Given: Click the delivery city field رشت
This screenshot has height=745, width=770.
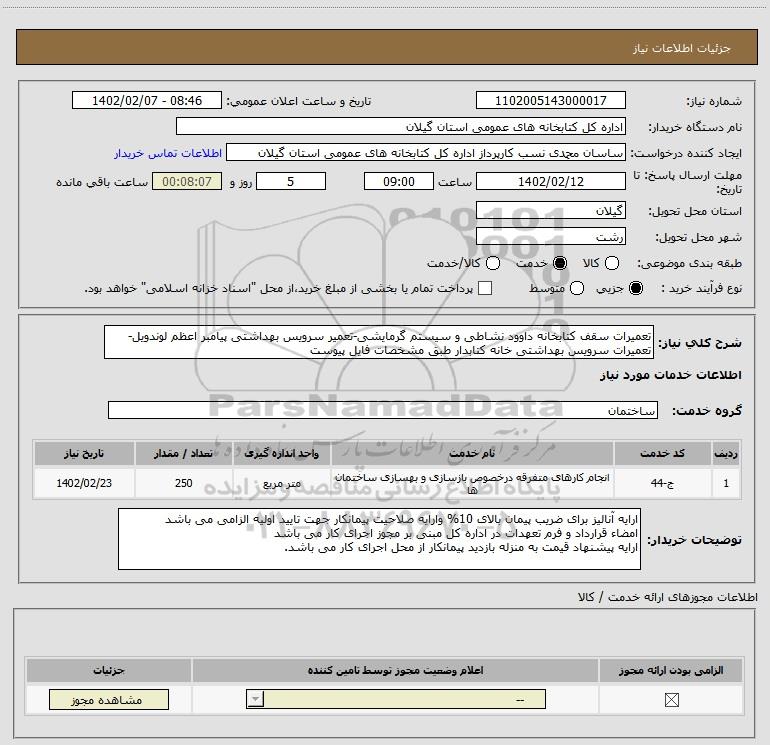Looking at the screenshot, I should tap(550, 237).
